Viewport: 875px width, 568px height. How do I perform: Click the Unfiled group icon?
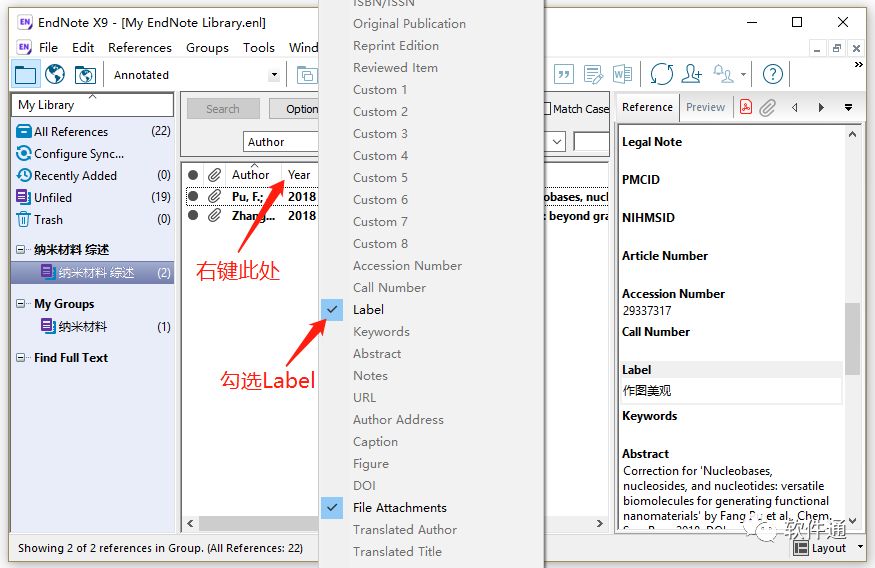point(23,197)
